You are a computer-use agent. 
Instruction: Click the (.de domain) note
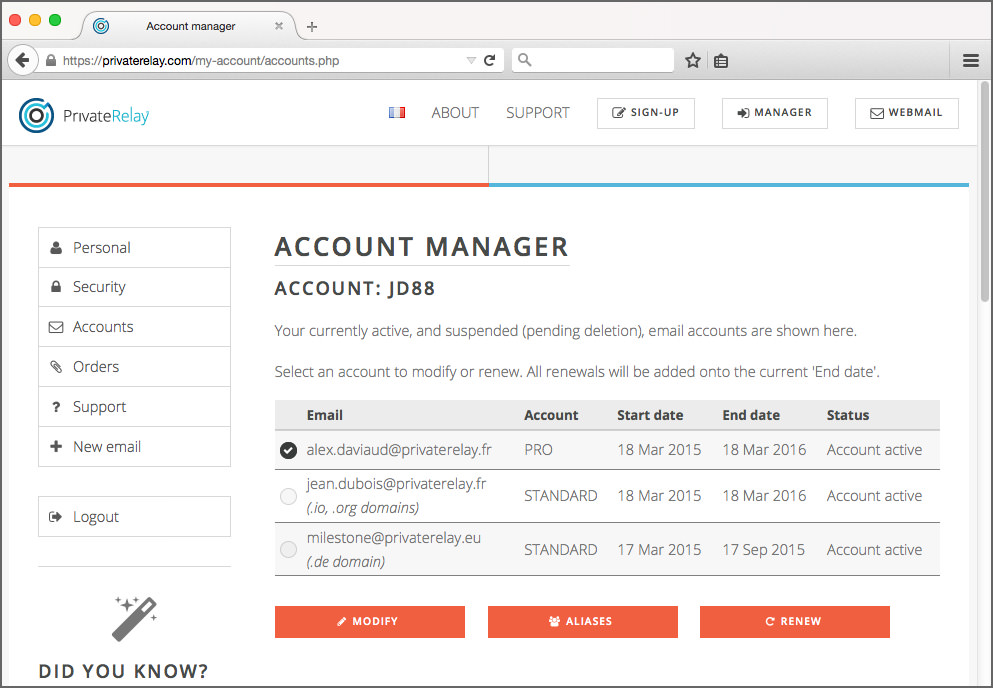(x=346, y=562)
